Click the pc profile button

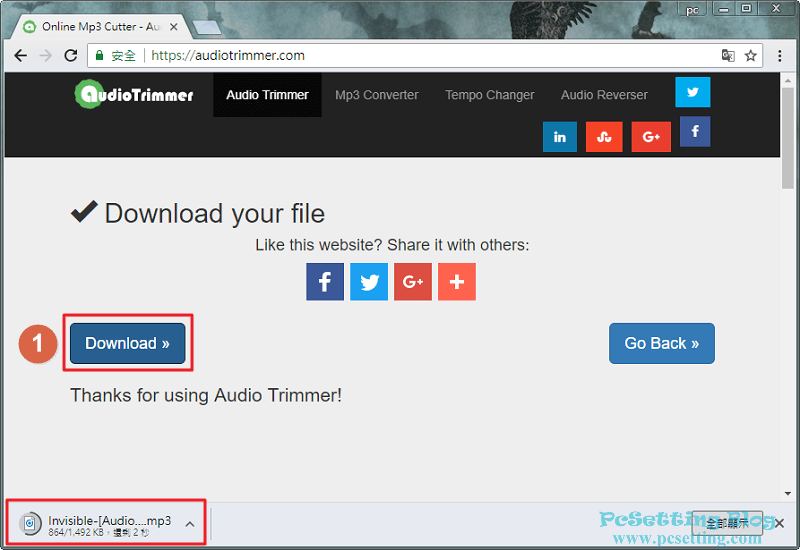692,10
